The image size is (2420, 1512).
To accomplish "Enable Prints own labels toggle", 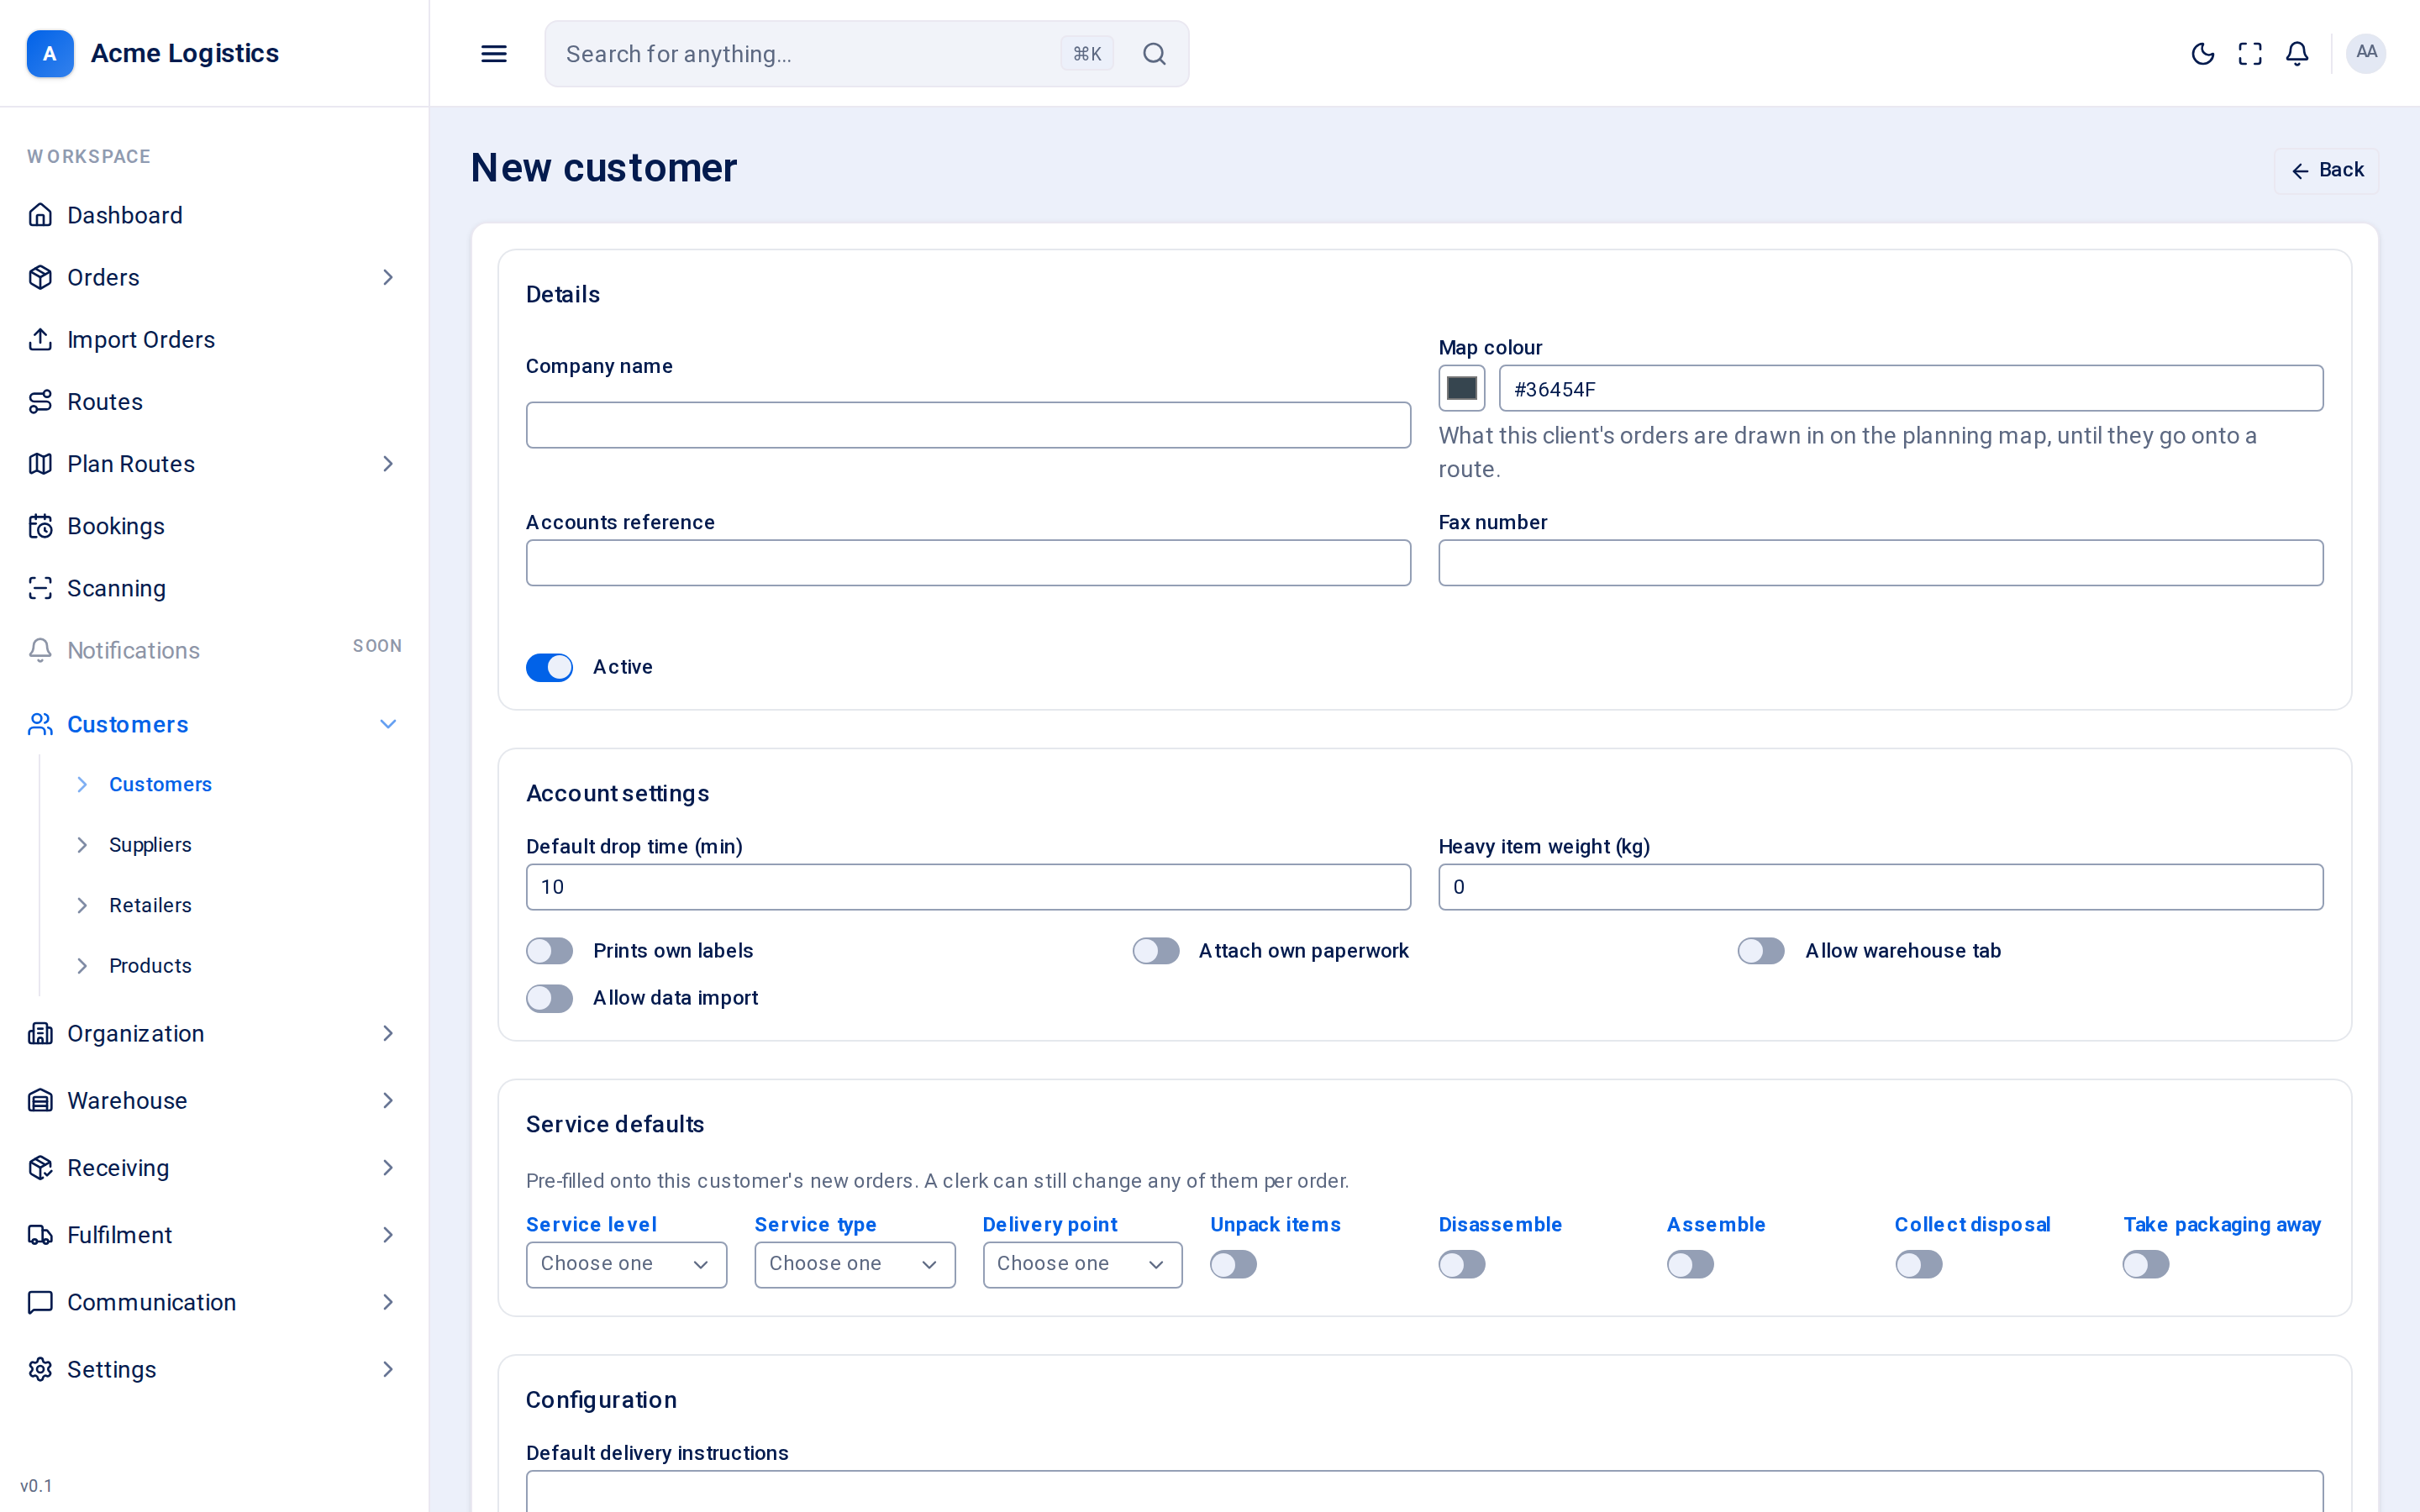I will (x=550, y=951).
